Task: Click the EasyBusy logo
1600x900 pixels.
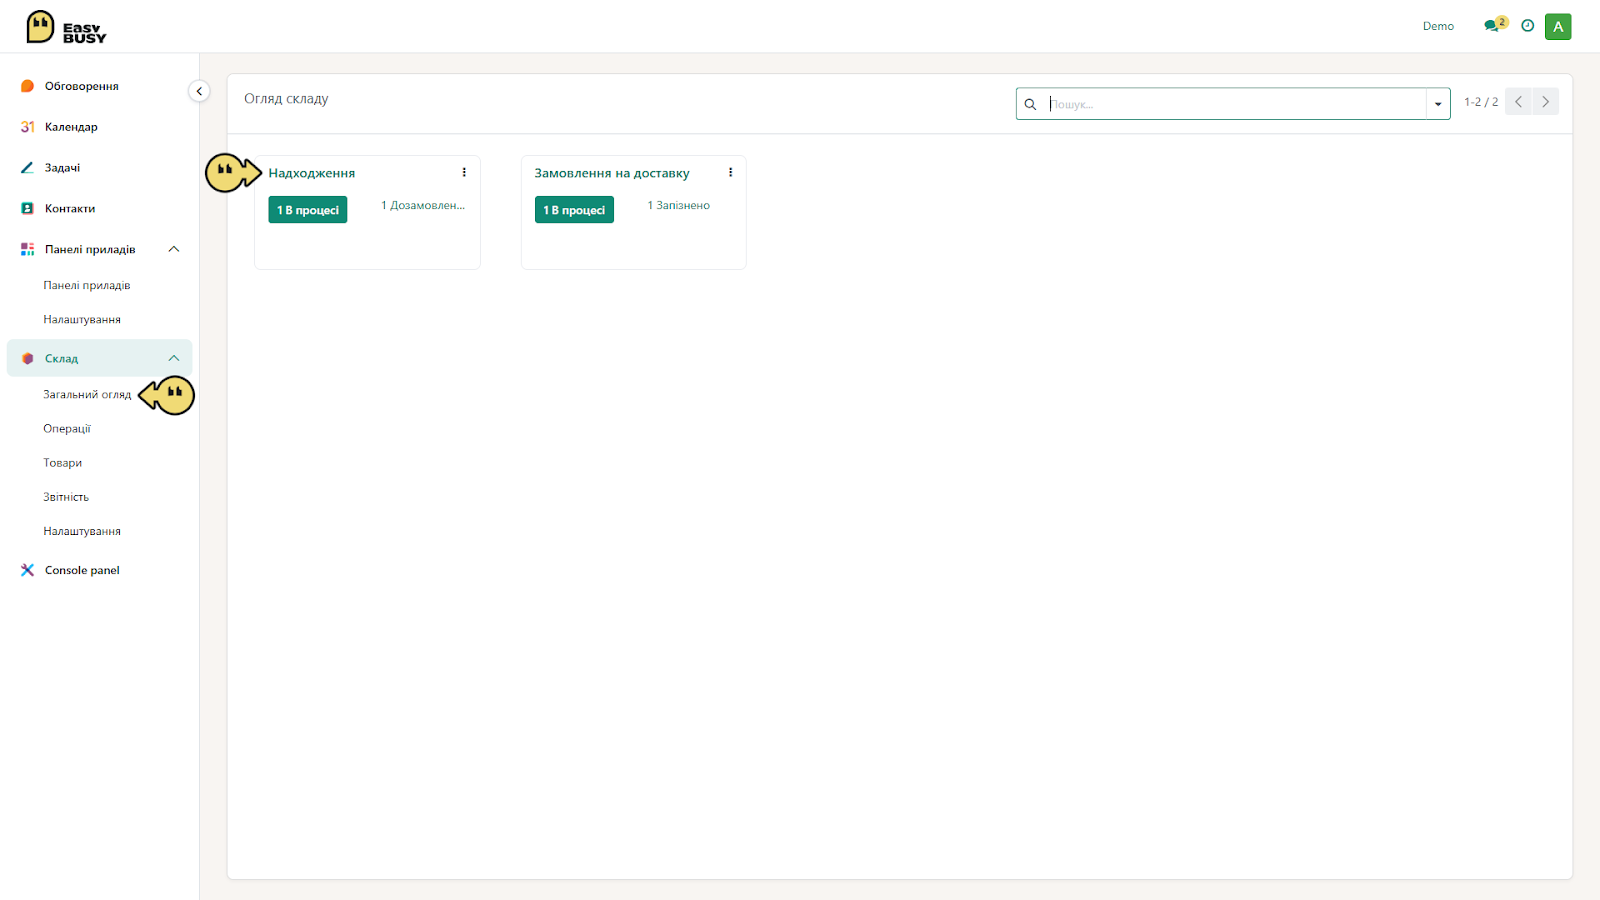Action: coord(66,27)
